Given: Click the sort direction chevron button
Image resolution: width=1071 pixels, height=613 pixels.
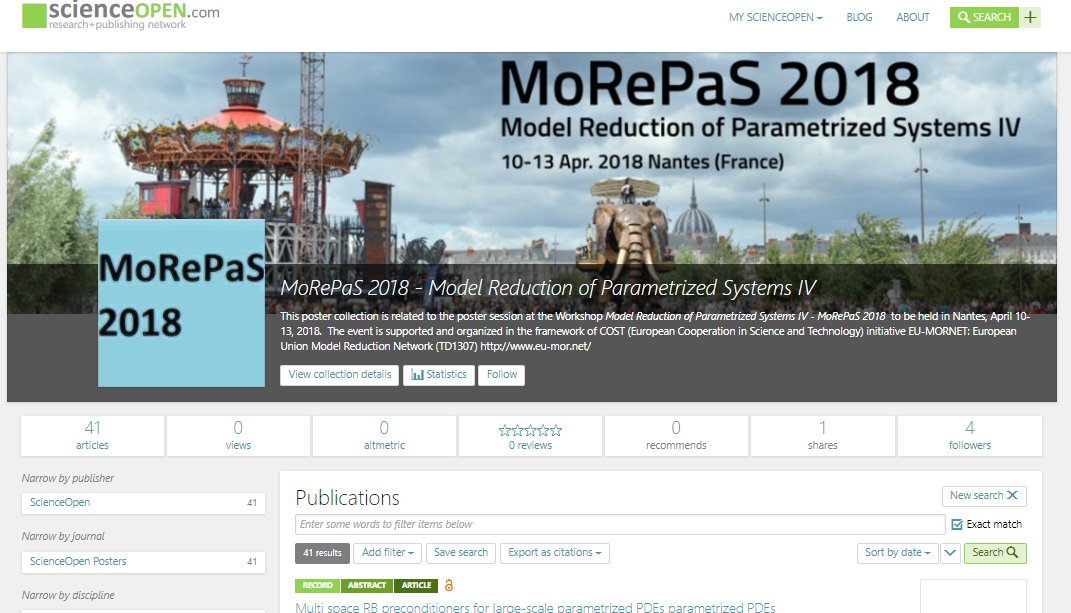Looking at the screenshot, I should click(x=950, y=553).
